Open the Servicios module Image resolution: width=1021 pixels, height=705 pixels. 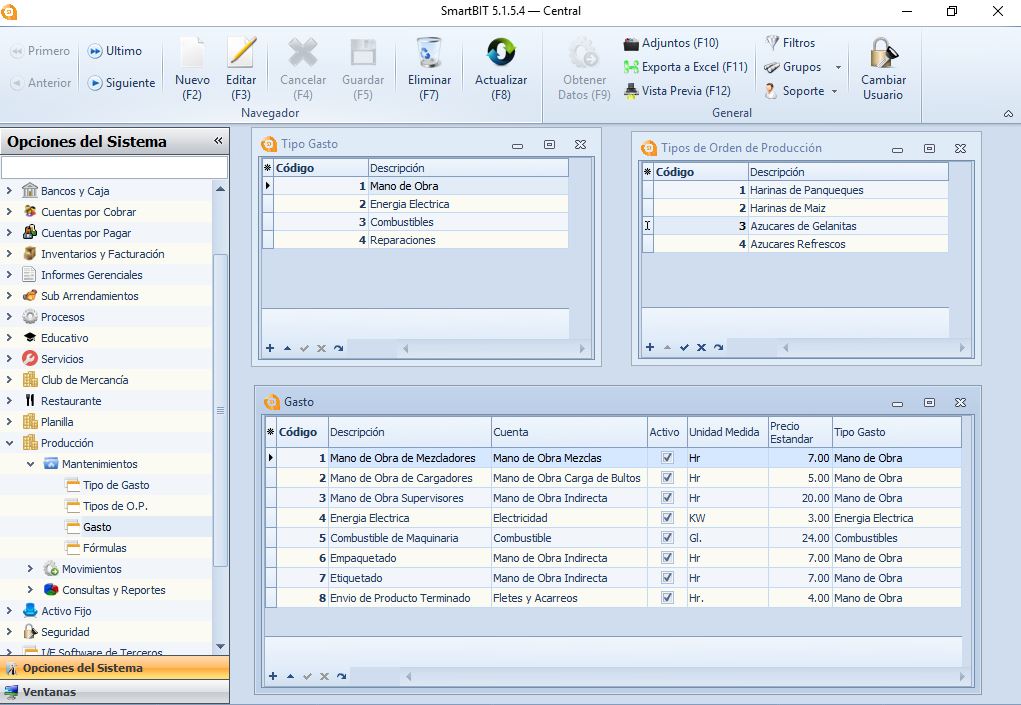(62, 359)
